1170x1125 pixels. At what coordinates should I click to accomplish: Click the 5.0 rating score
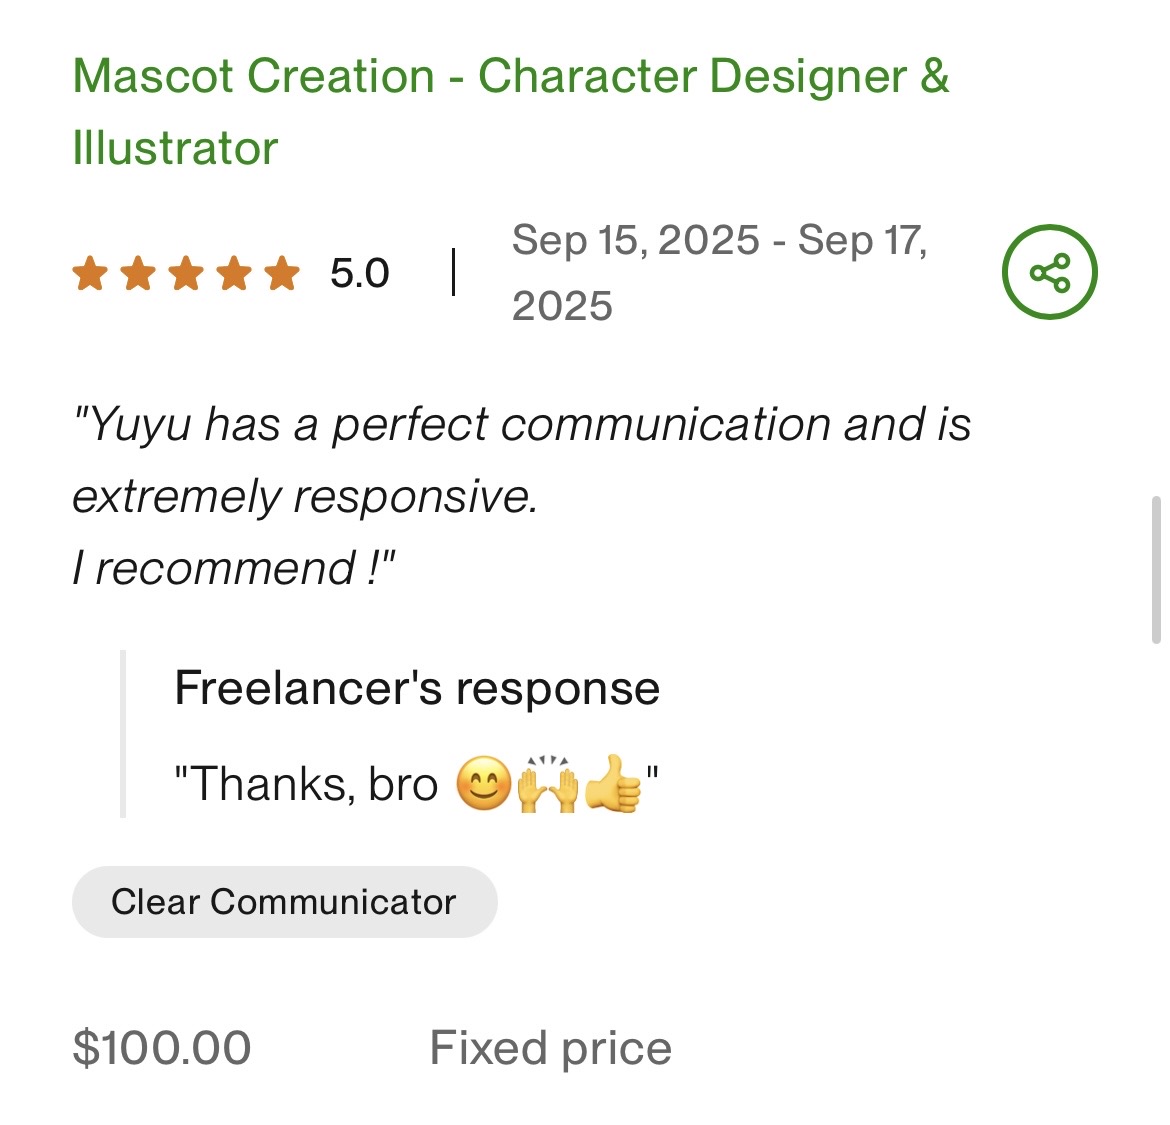359,273
